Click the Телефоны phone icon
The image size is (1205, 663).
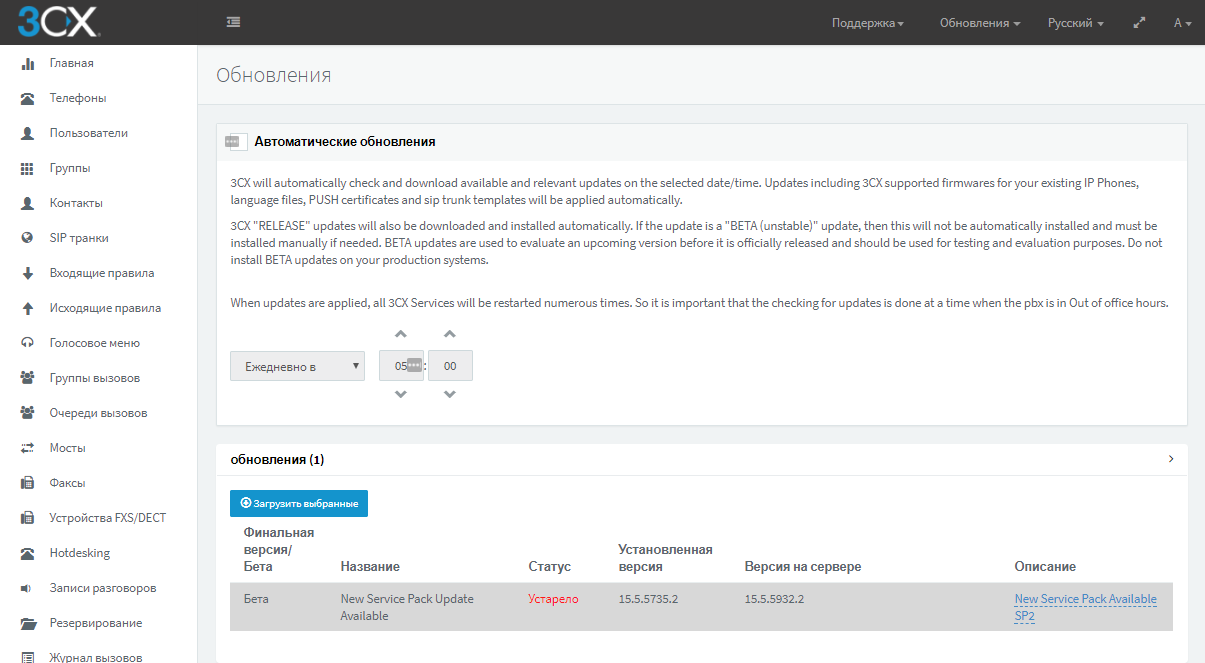[28, 98]
